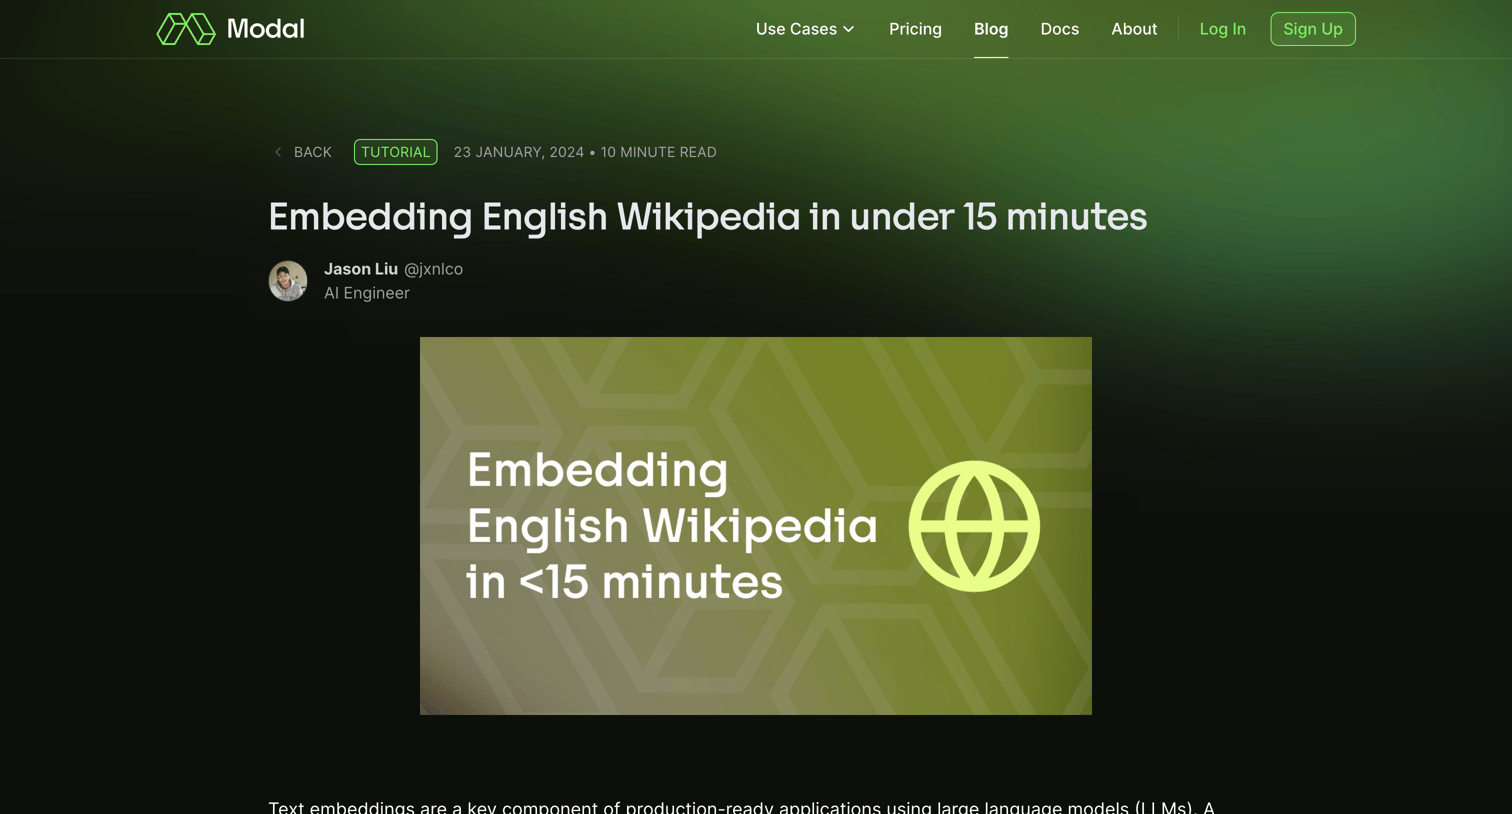Screen dimensions: 1512x814
Task: Open the Docs page
Action: click(1059, 29)
